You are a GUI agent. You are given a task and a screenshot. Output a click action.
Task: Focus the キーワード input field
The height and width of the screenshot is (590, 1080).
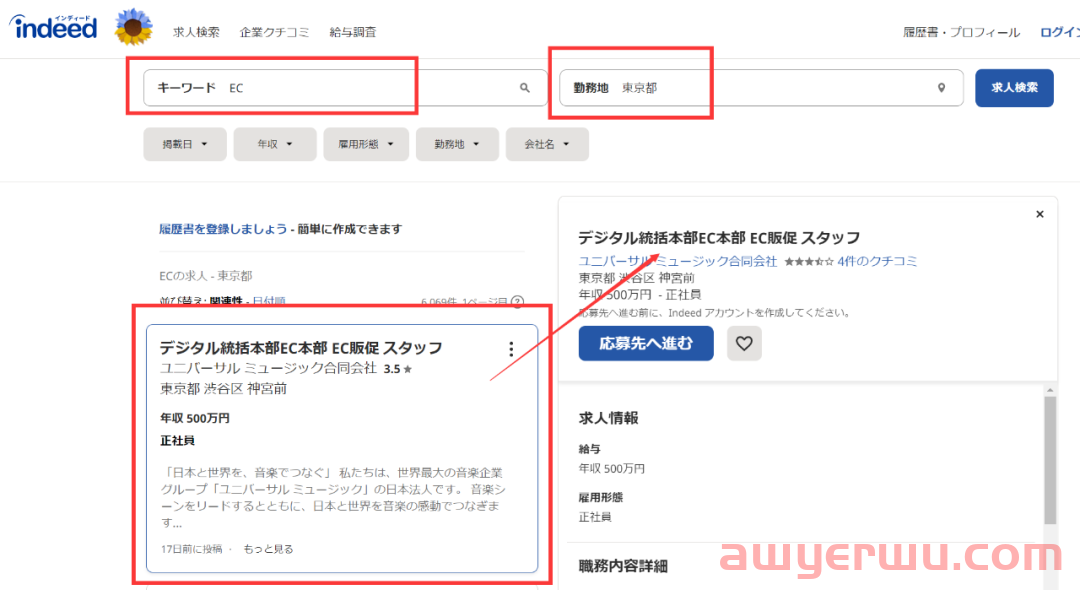point(346,88)
